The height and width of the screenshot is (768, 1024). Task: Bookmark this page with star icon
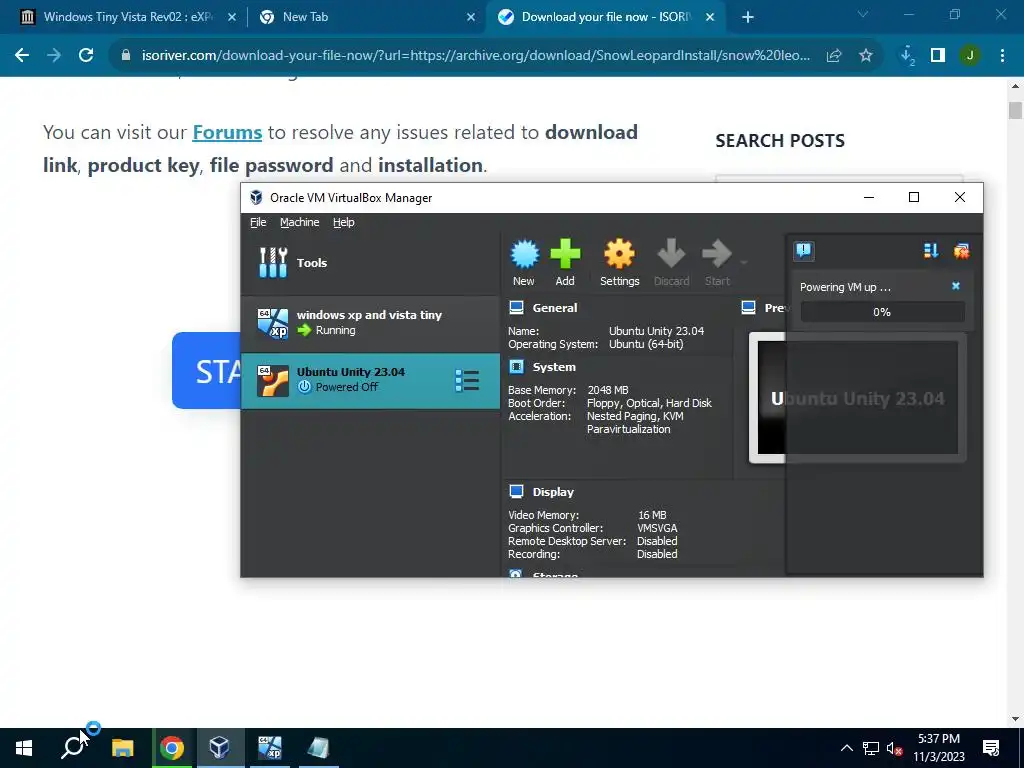coord(866,56)
